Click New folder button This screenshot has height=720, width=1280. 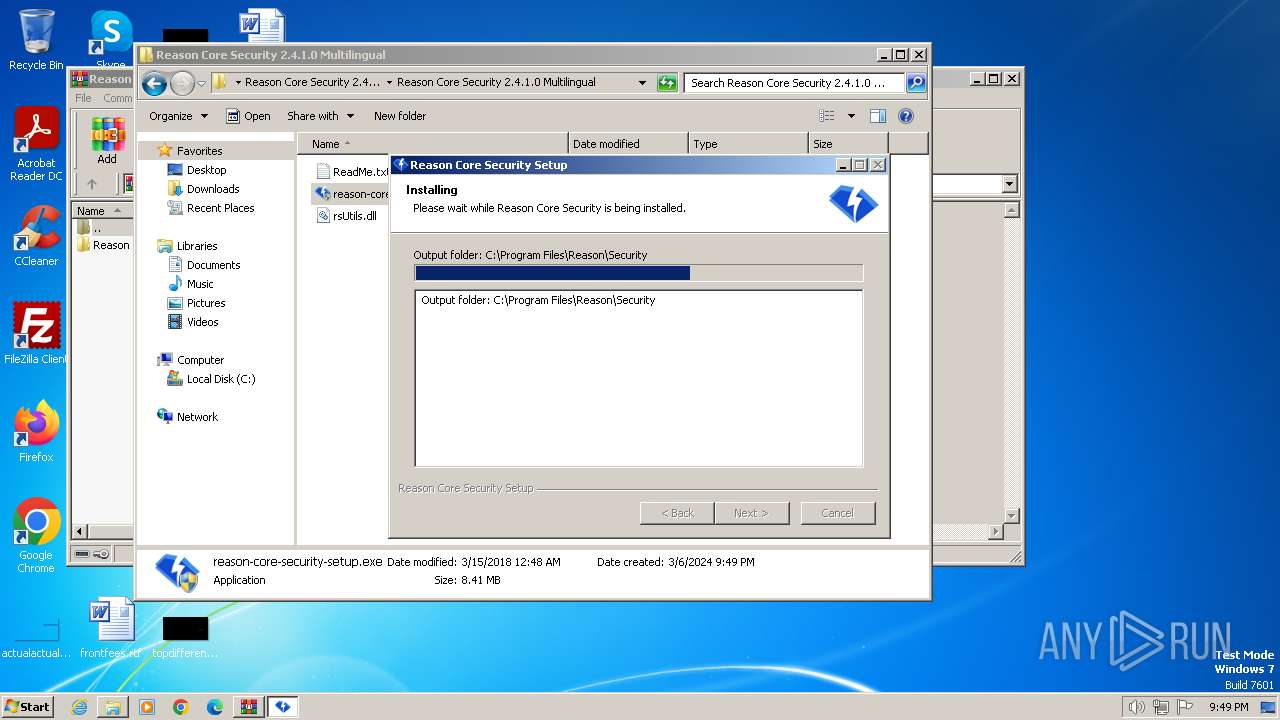coord(400,116)
